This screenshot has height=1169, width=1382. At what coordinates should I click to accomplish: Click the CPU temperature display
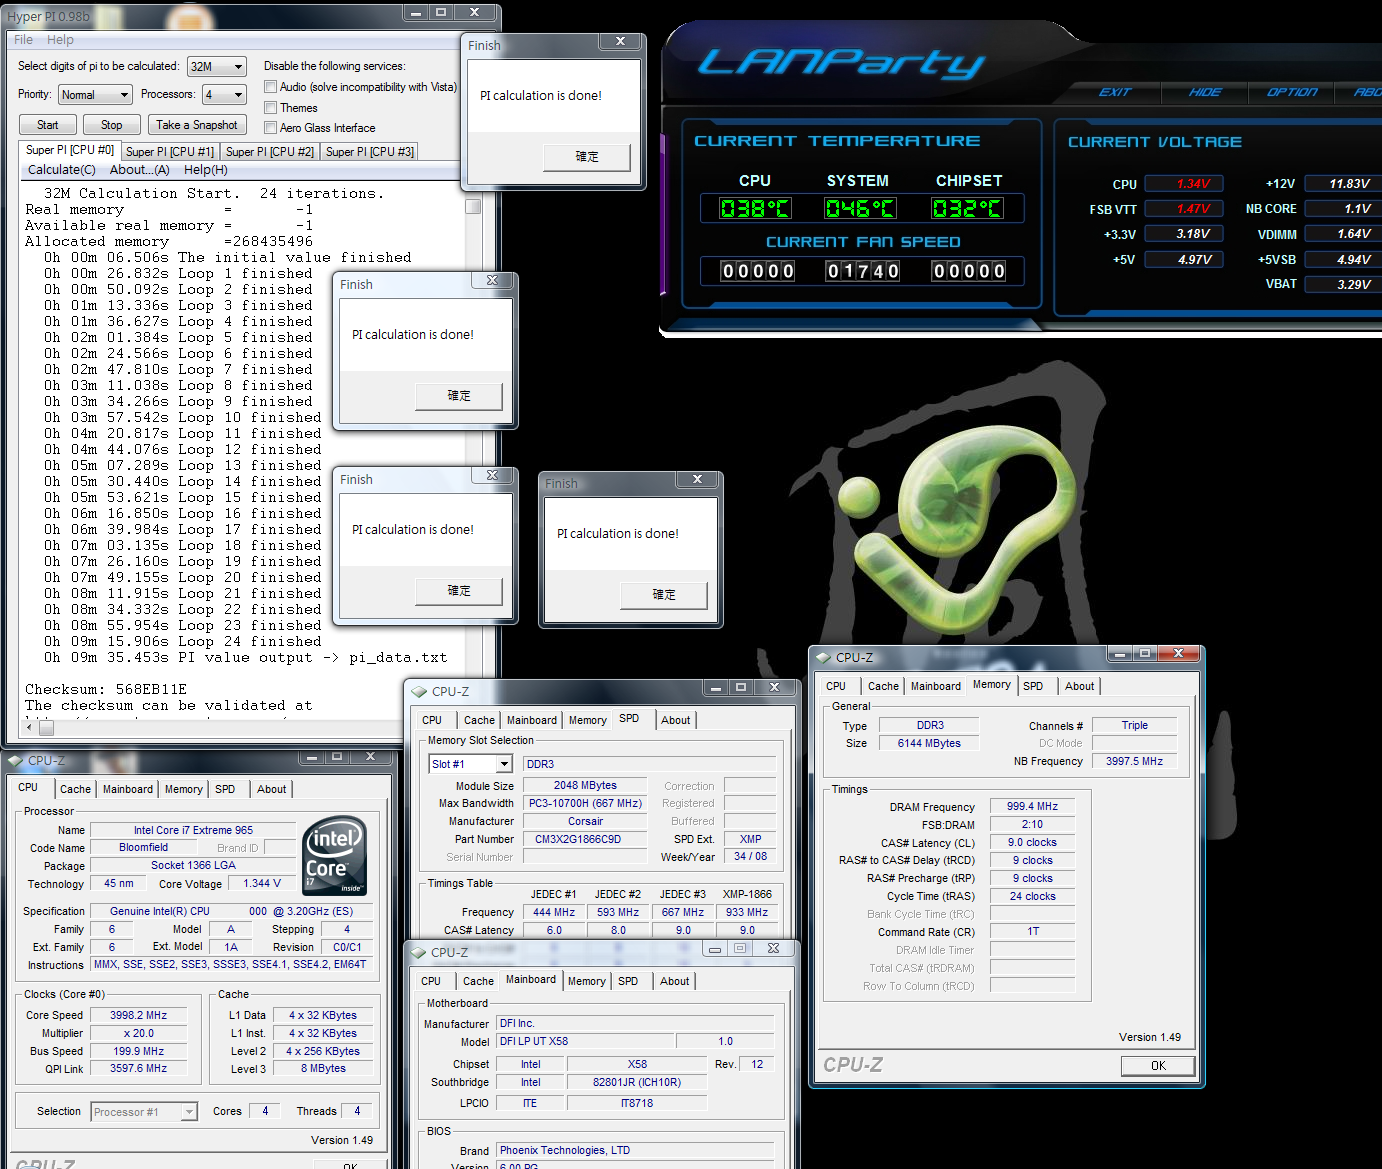(x=755, y=208)
